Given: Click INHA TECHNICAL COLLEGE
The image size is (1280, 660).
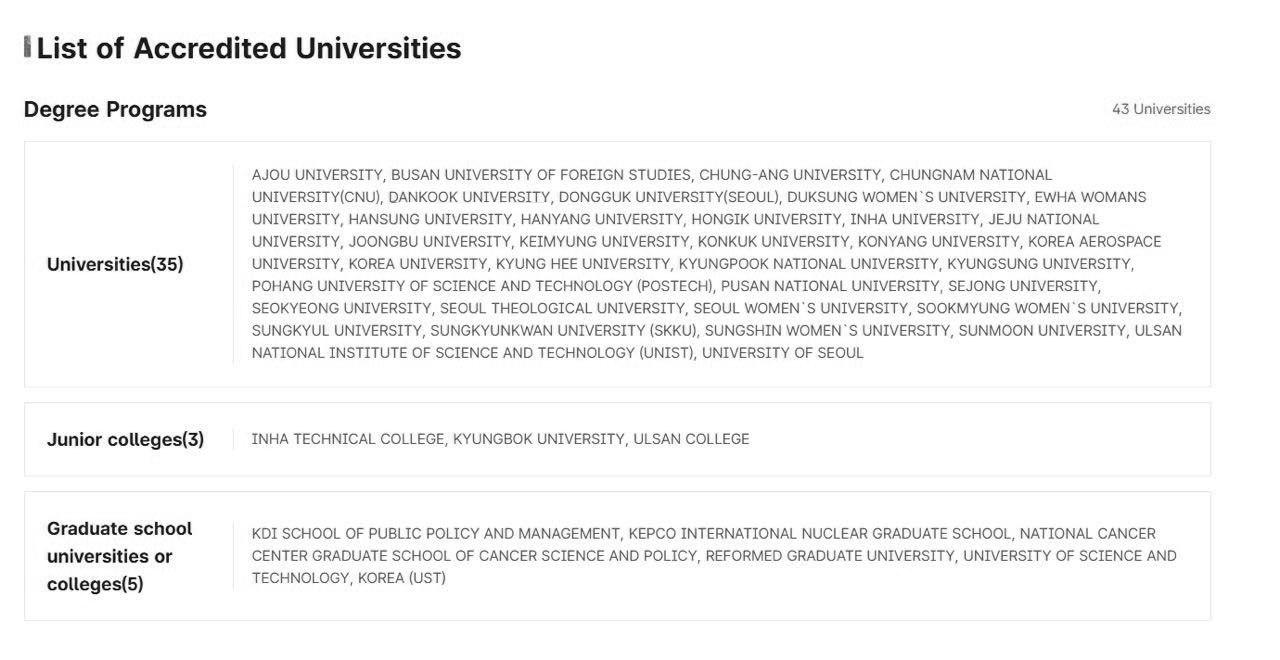Looking at the screenshot, I should point(347,439).
